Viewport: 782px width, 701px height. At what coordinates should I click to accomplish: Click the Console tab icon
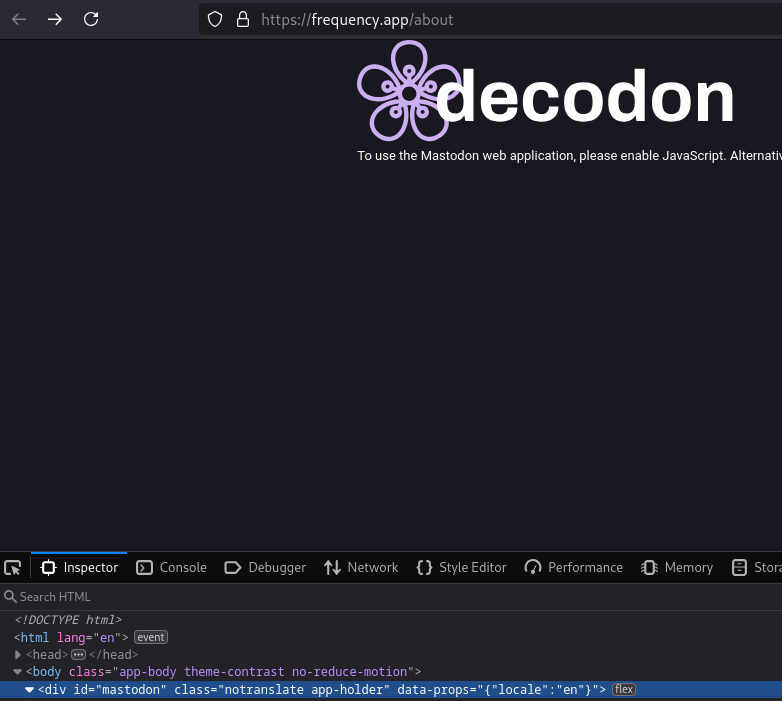coord(144,567)
